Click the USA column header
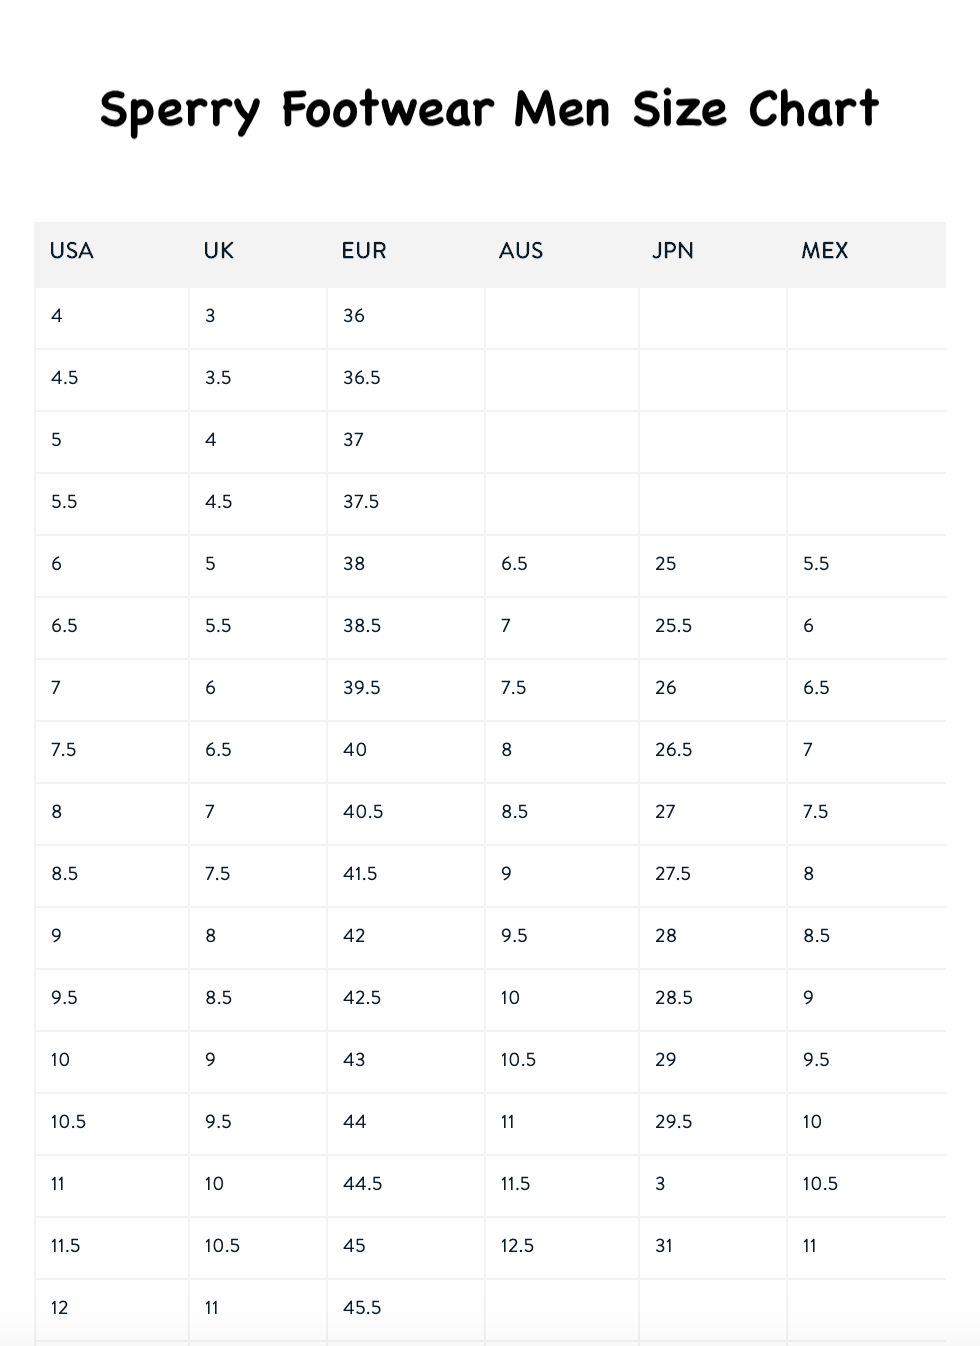This screenshot has width=980, height=1346. (71, 251)
